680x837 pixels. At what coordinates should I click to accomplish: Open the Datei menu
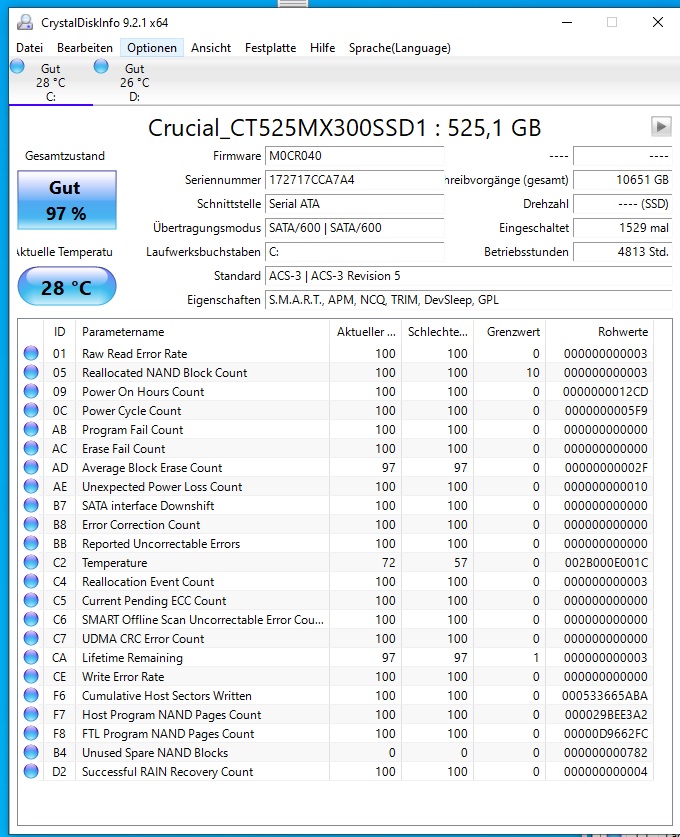pyautogui.click(x=29, y=48)
